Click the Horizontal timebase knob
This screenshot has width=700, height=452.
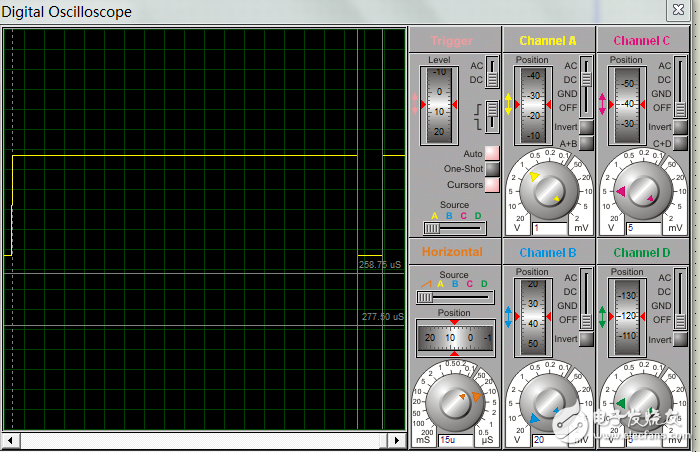click(457, 401)
